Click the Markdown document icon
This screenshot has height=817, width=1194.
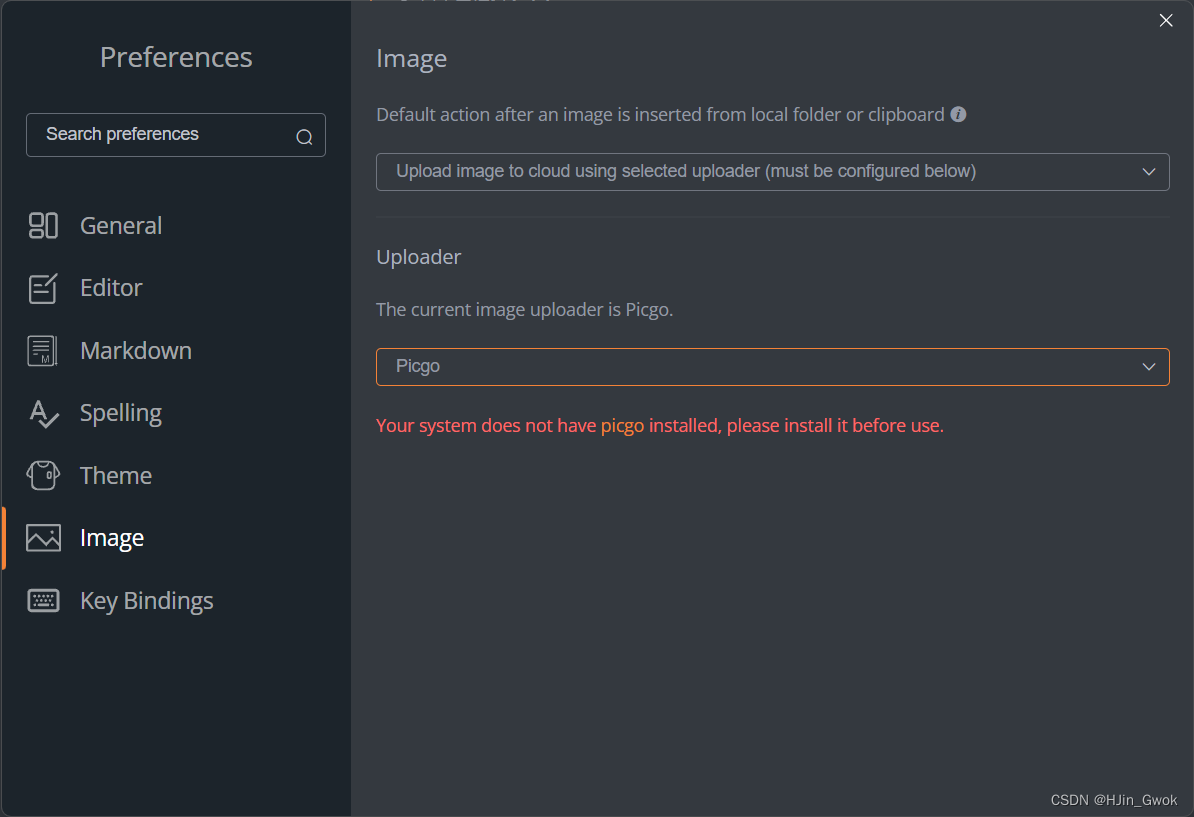[43, 351]
